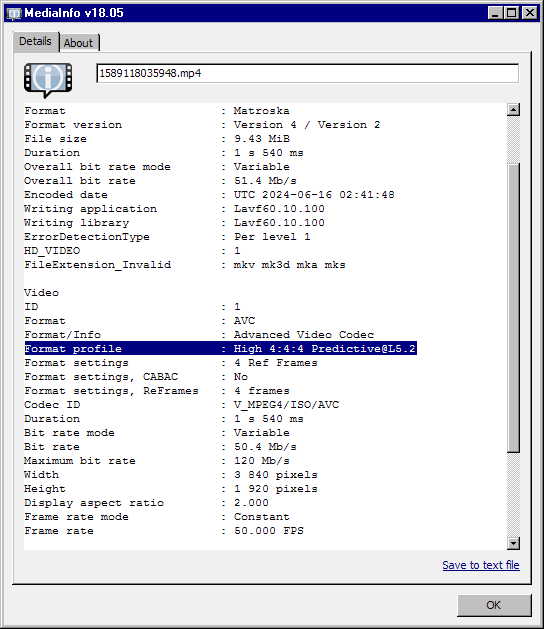Click the MediaInfo title bar app icon
The image size is (544, 629).
14,13
